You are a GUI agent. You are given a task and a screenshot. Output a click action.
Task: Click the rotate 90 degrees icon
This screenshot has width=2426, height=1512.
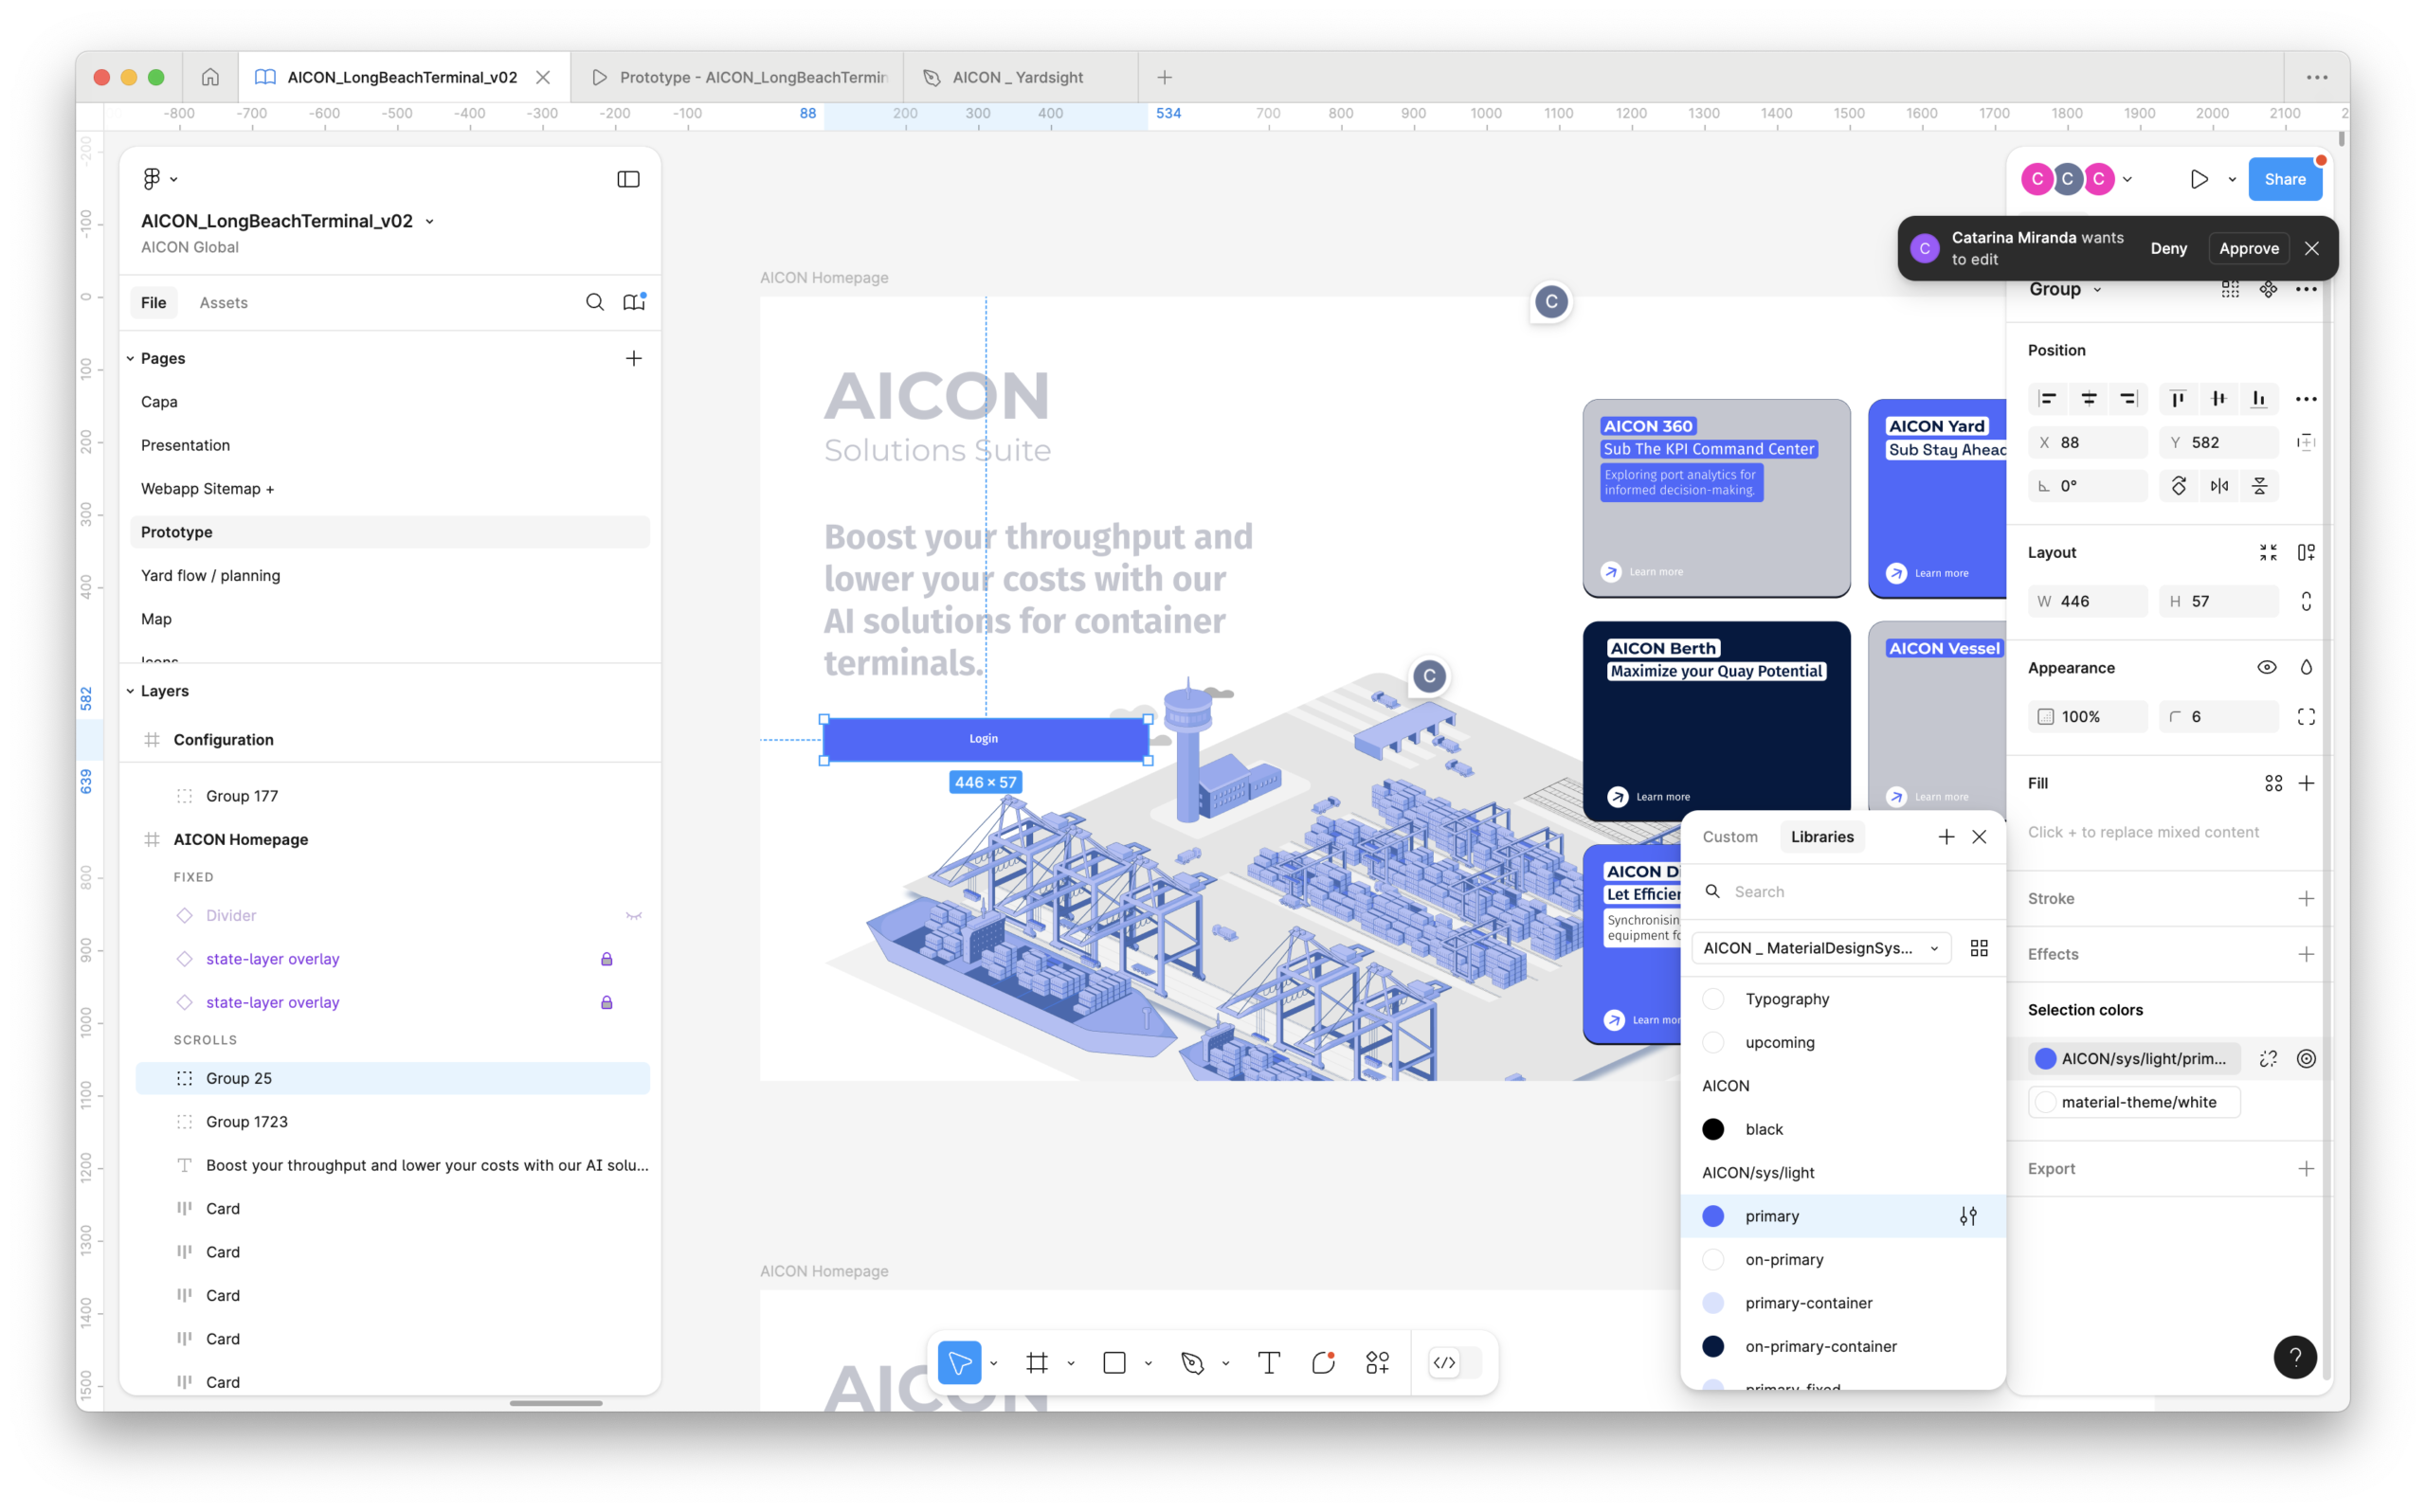click(x=2178, y=486)
